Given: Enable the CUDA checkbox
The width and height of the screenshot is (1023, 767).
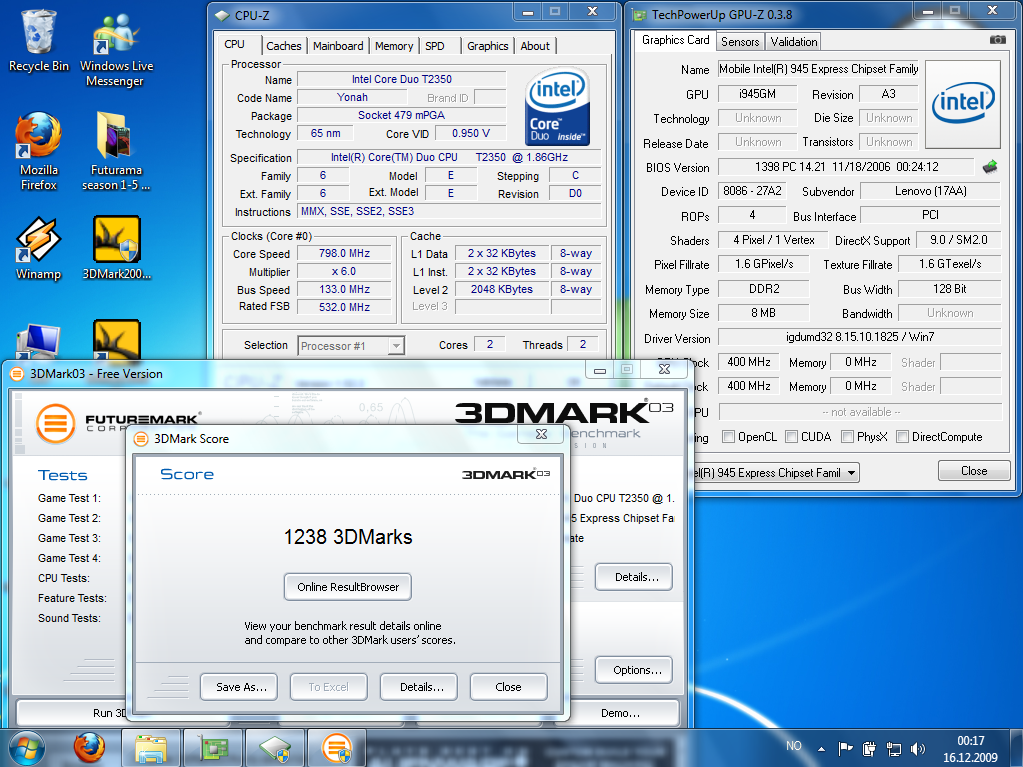Looking at the screenshot, I should (x=791, y=436).
